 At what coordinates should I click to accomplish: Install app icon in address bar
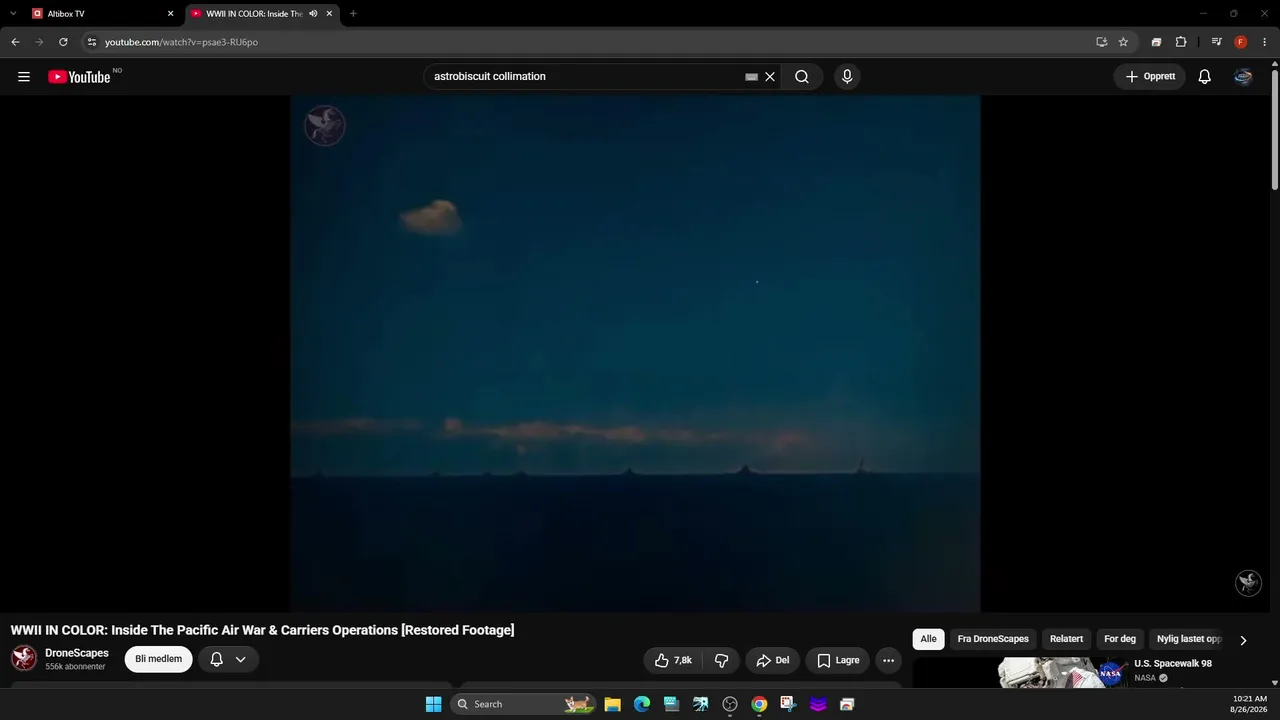(1101, 42)
